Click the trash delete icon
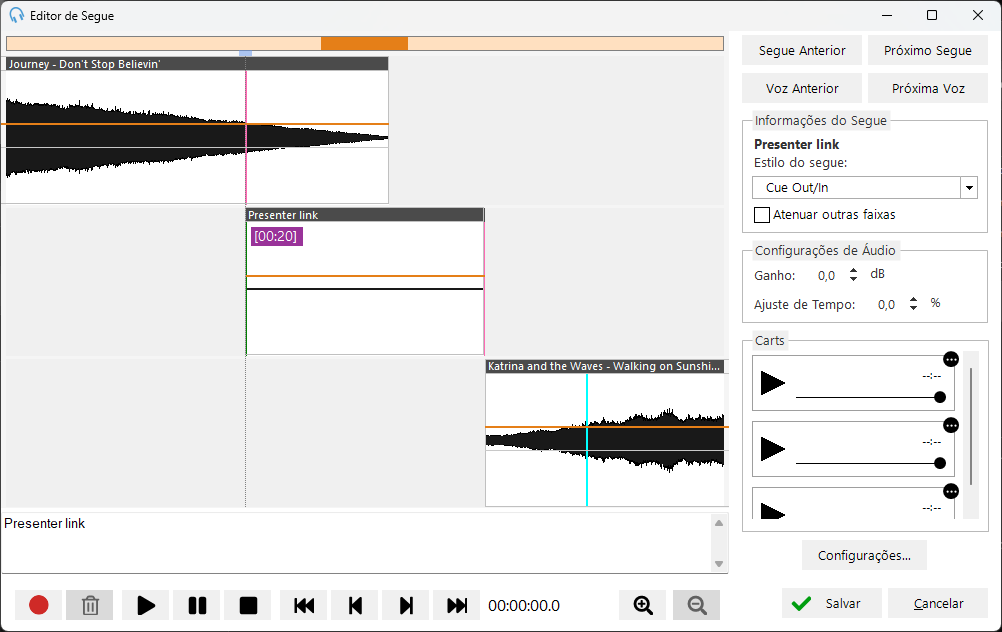Screen dimensions: 1002x632 pos(90,605)
